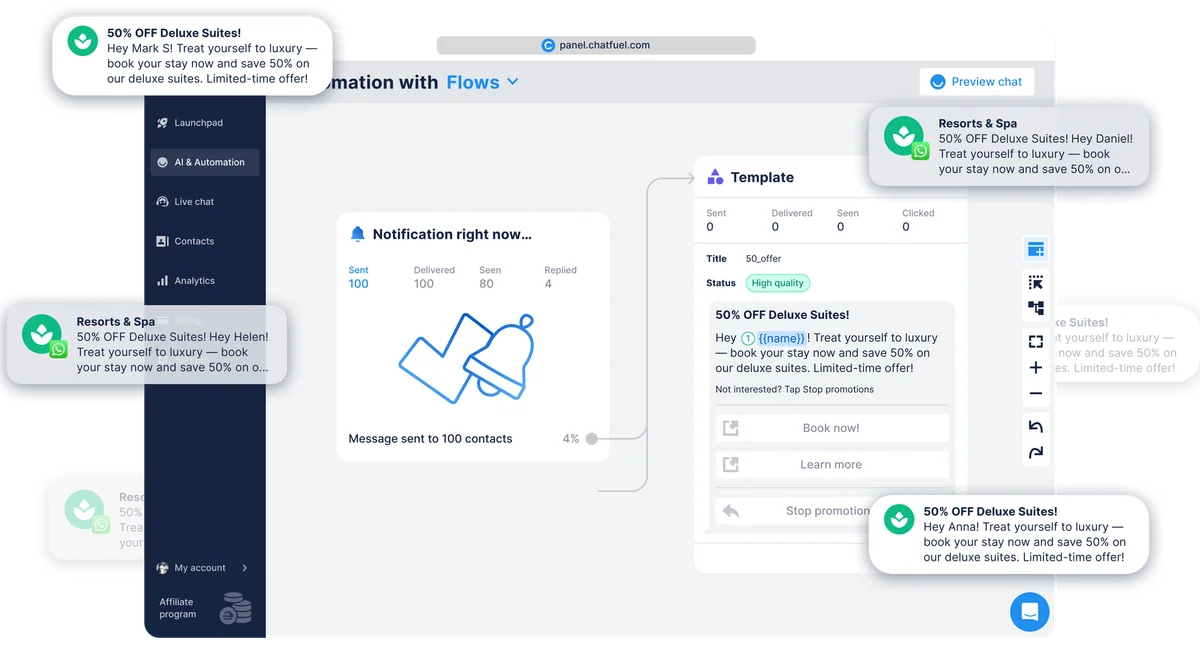1200x668 pixels.
Task: Click the fit-to-screen icon
Action: pos(1036,341)
